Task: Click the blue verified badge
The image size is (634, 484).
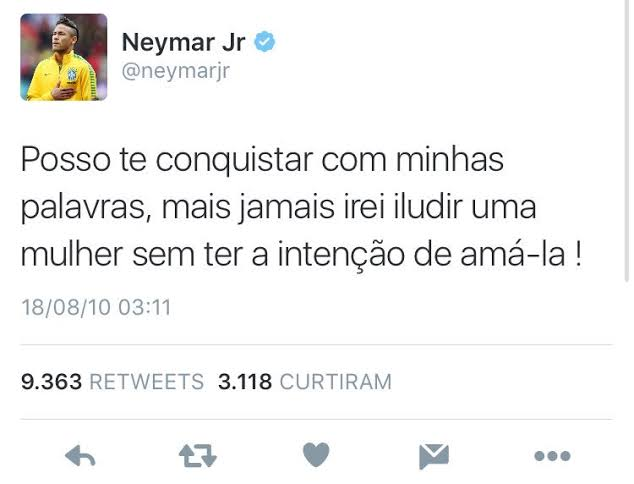Action: [264, 42]
